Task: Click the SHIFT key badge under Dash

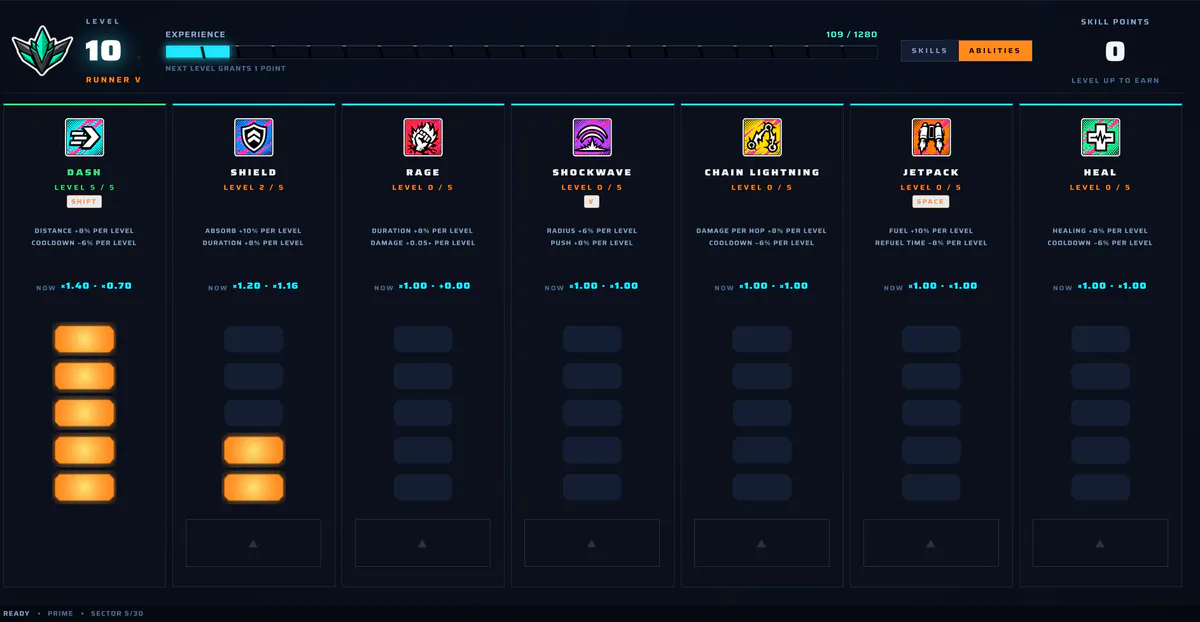Action: pos(84,201)
